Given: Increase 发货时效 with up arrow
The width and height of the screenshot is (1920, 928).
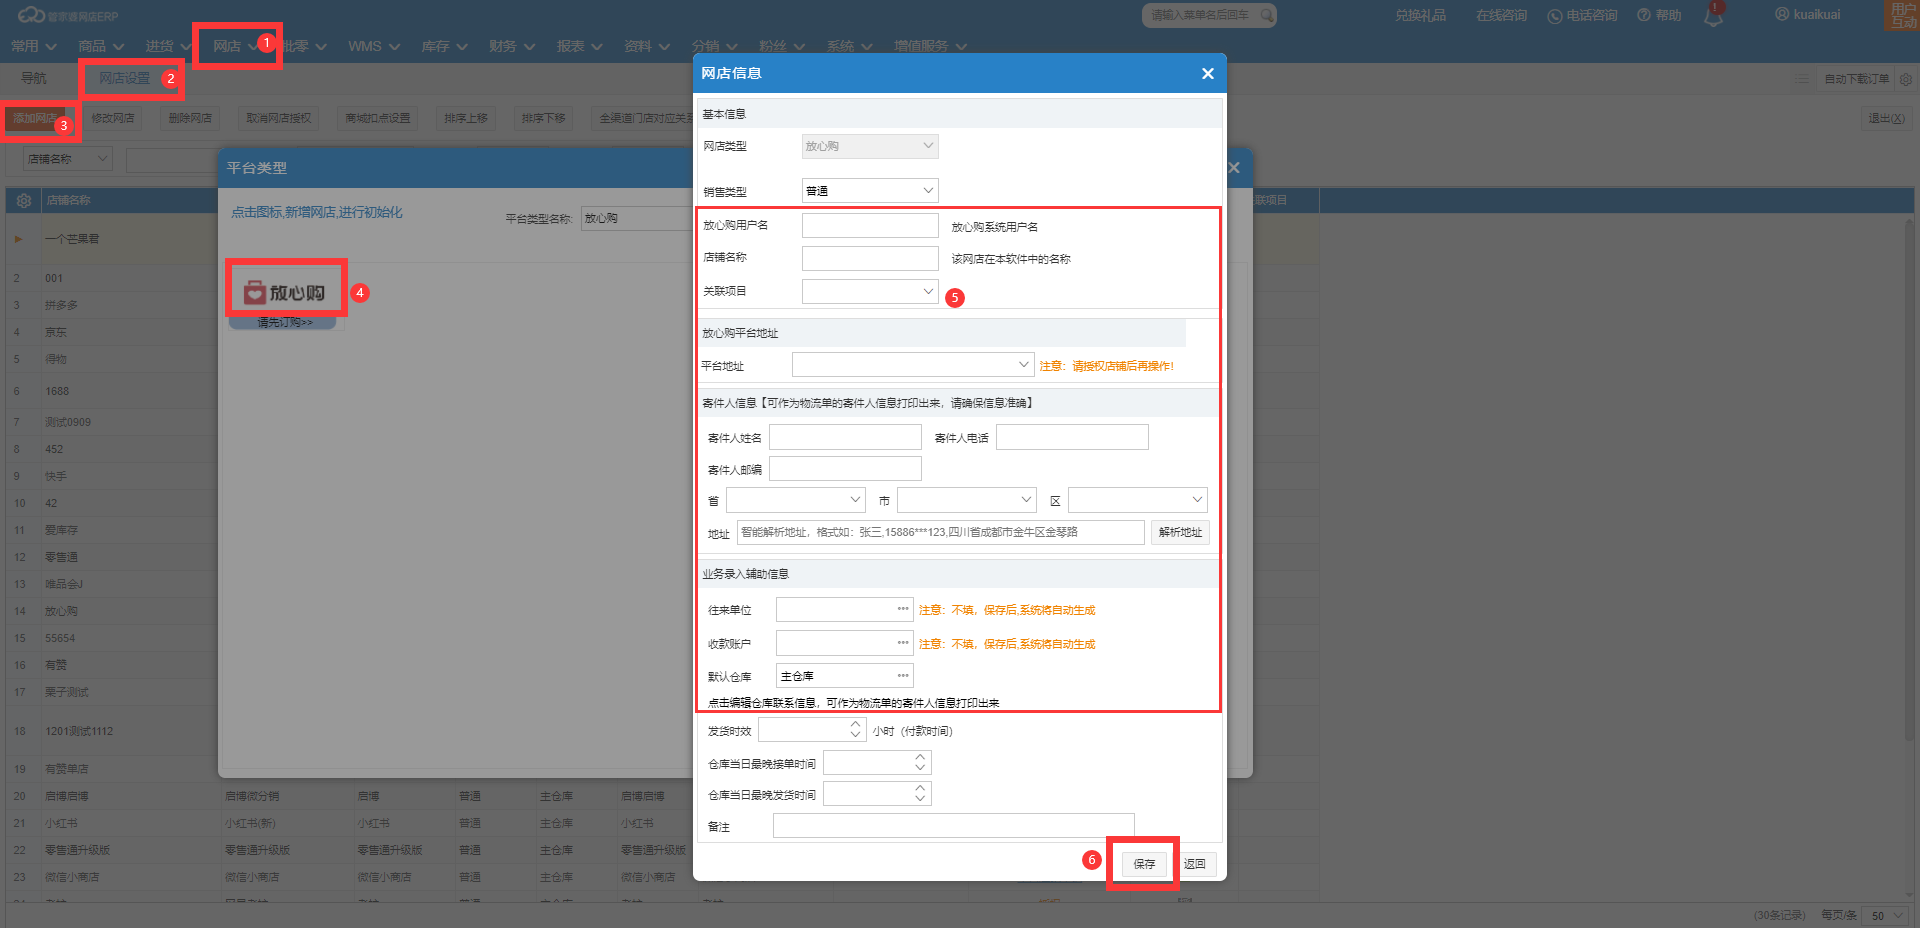Looking at the screenshot, I should point(855,724).
